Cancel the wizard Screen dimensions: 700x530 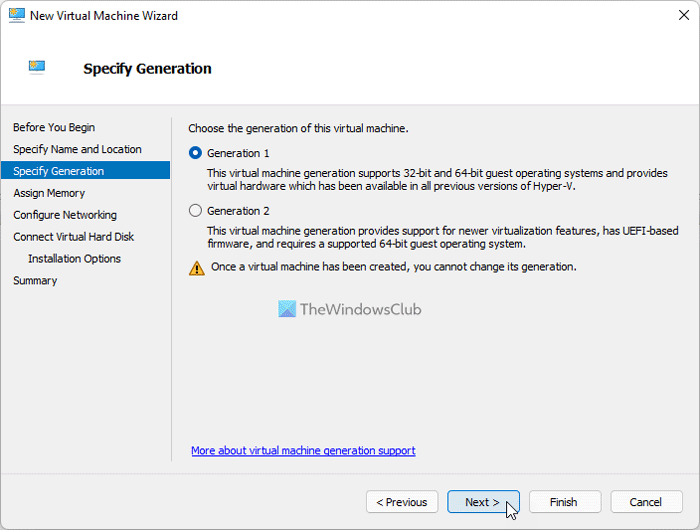646,502
